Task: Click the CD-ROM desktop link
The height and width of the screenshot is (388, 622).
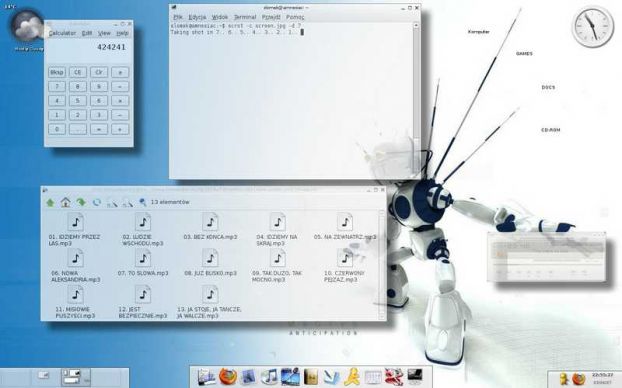Action: click(551, 130)
